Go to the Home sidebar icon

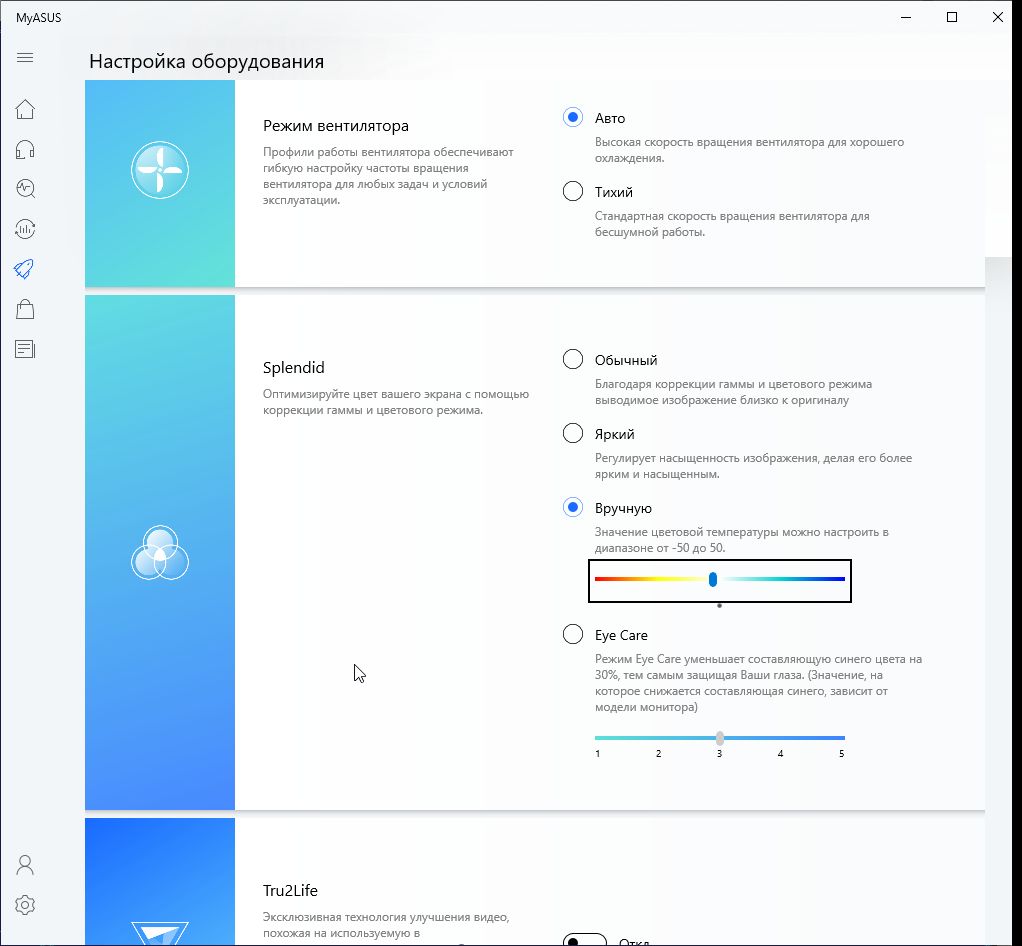(25, 109)
